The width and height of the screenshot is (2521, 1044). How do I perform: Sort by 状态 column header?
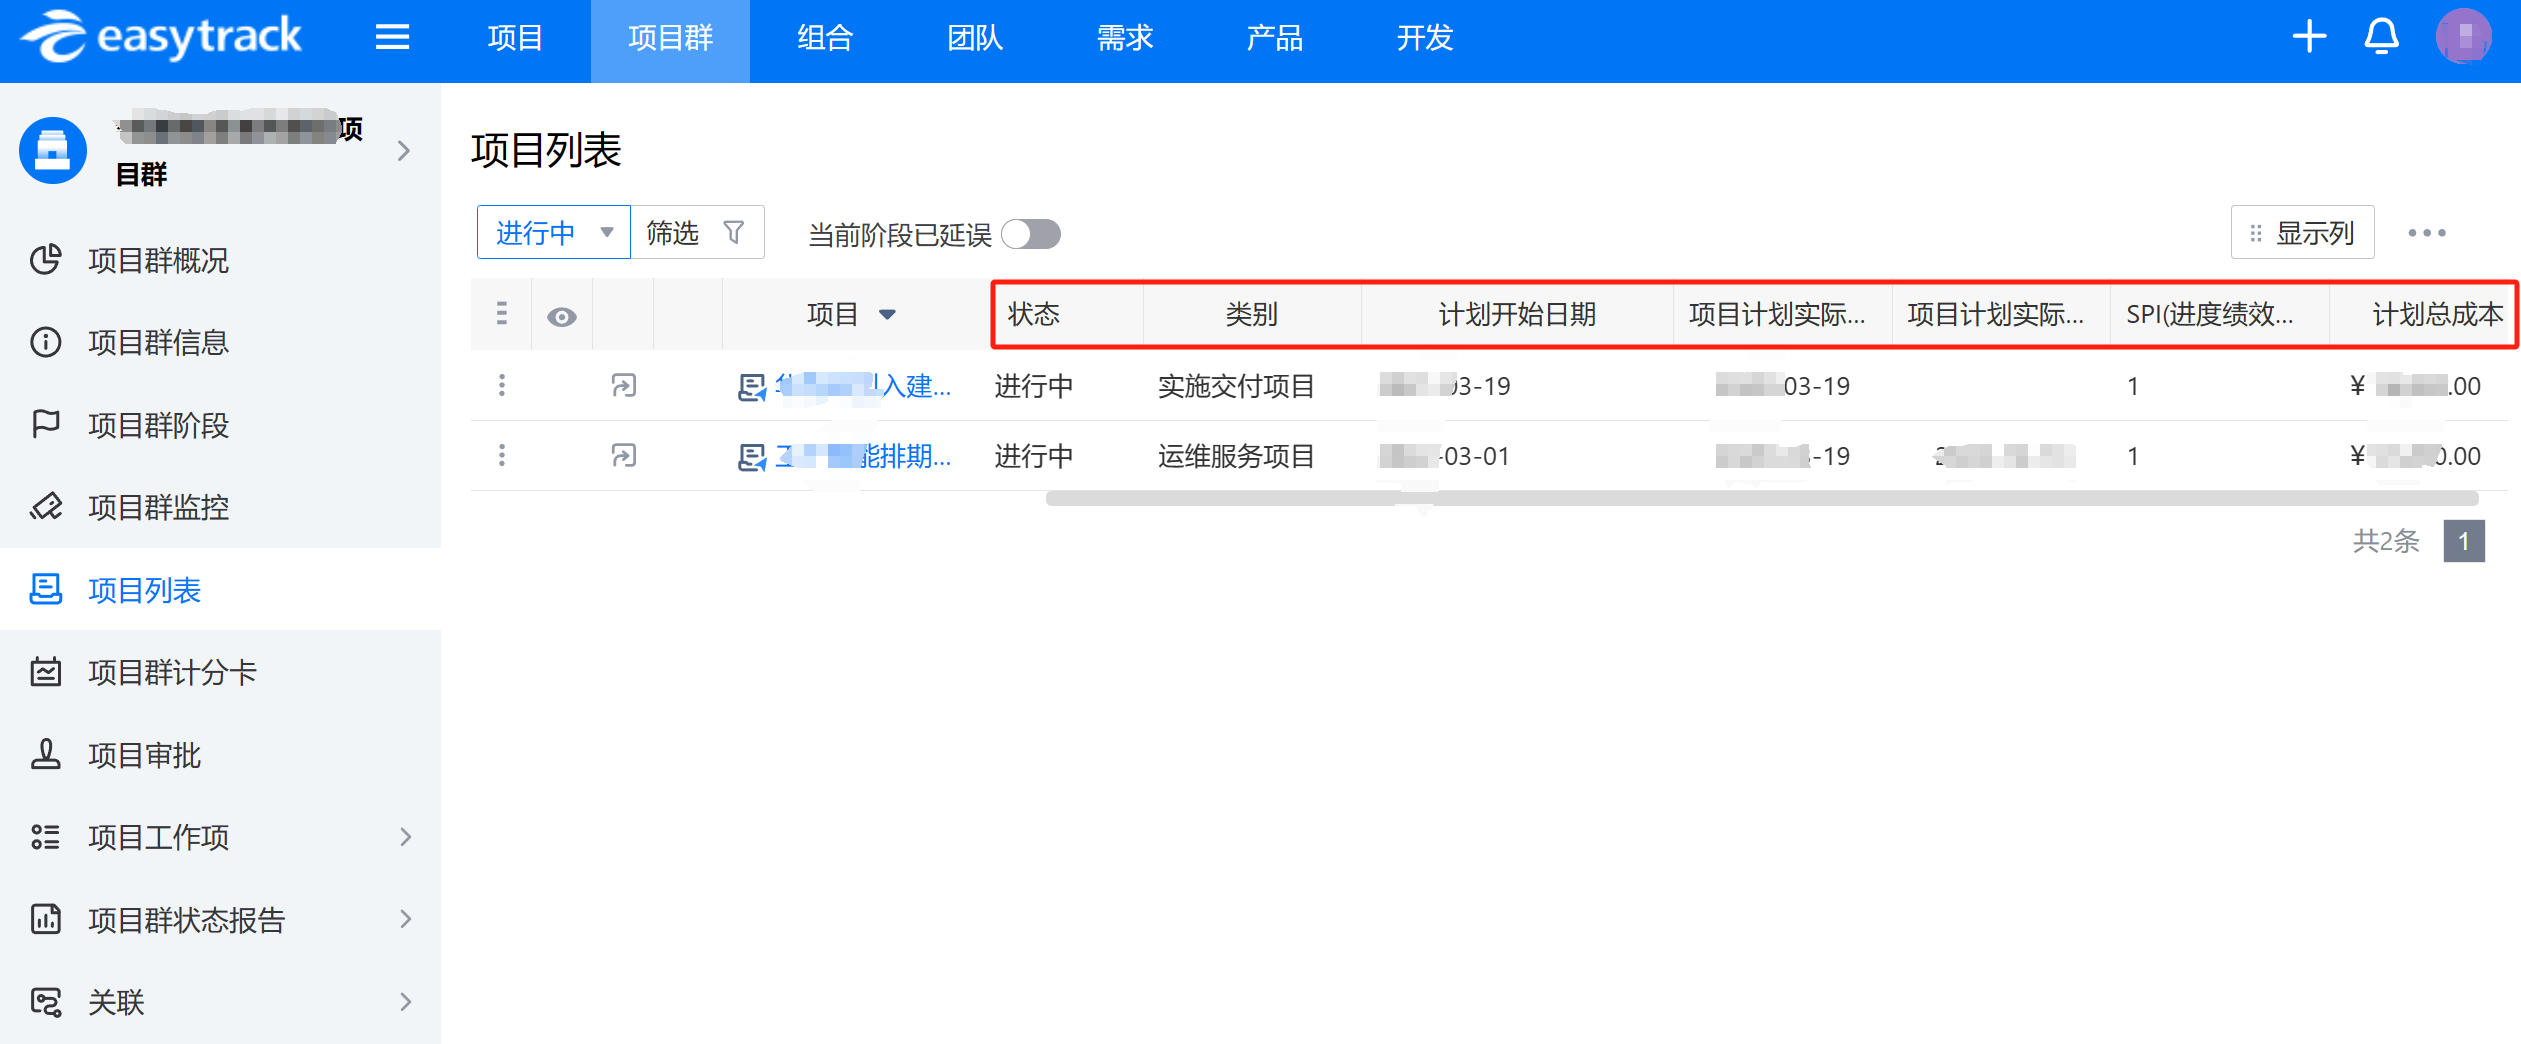point(1033,314)
